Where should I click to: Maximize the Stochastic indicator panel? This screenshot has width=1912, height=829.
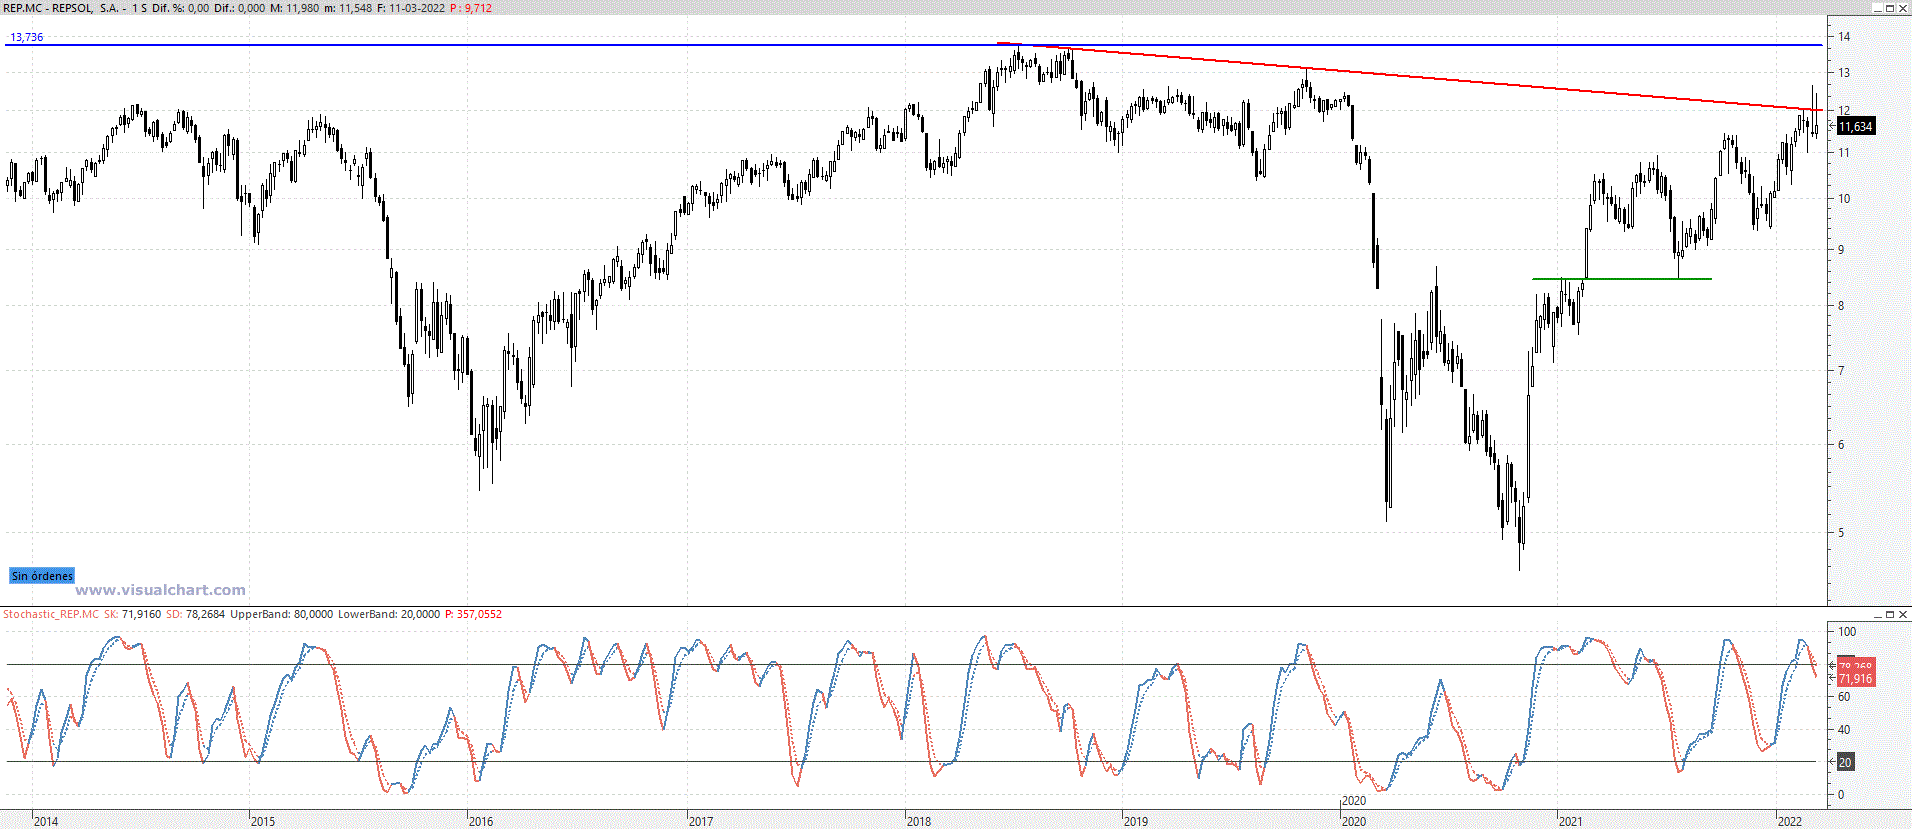click(1890, 615)
